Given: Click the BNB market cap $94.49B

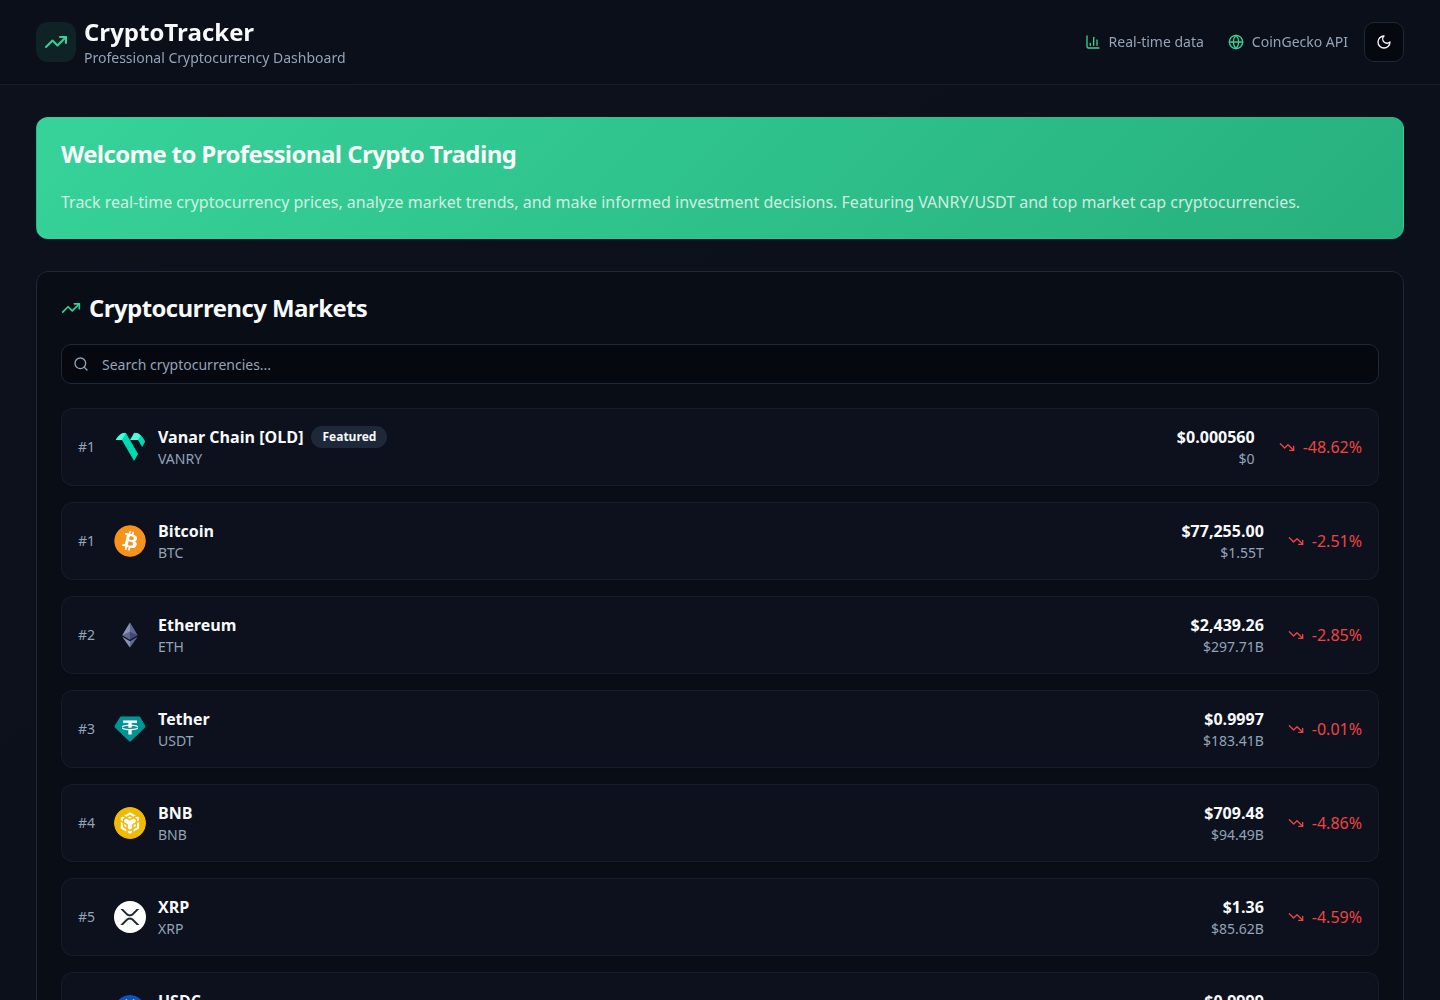Looking at the screenshot, I should click(x=1237, y=835).
